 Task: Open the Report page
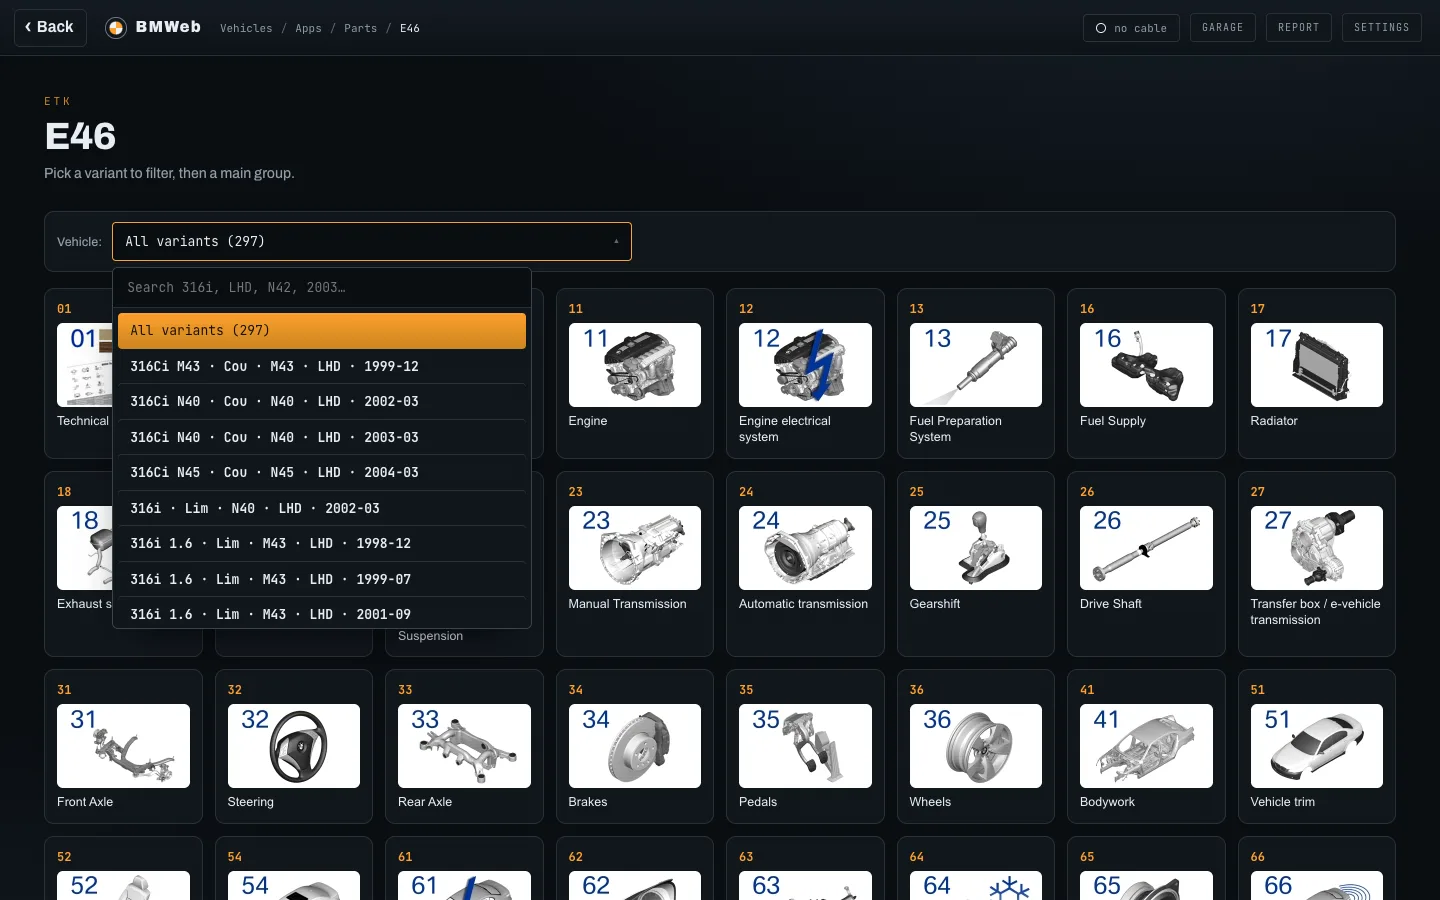(x=1298, y=28)
